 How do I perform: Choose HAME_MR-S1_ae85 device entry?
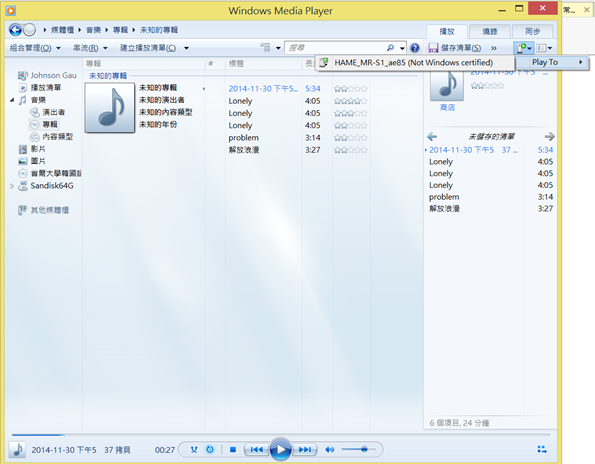[415, 63]
